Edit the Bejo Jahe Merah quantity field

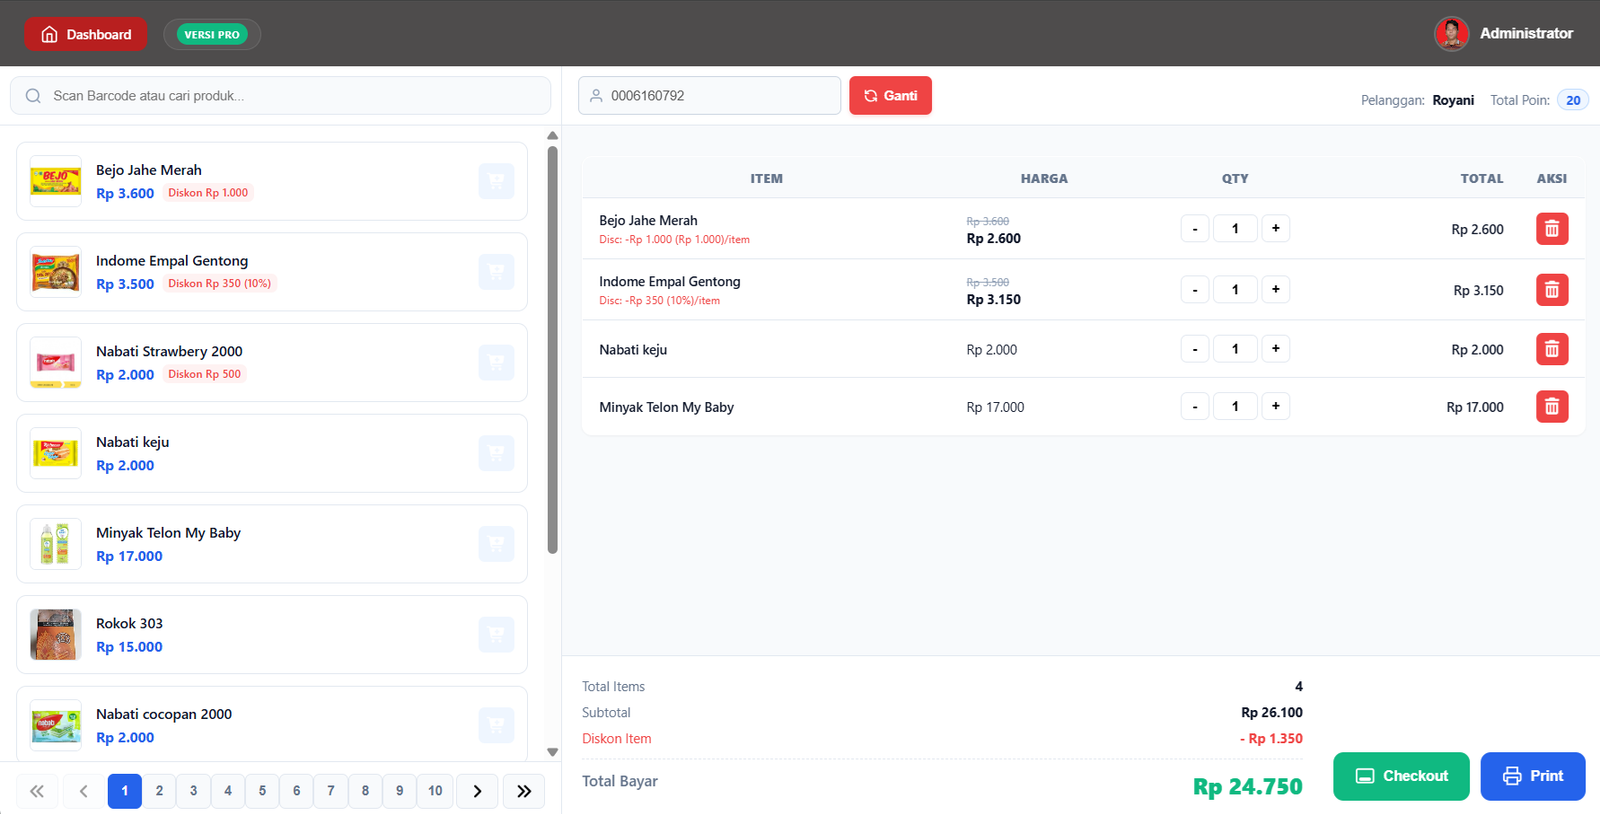(x=1235, y=229)
